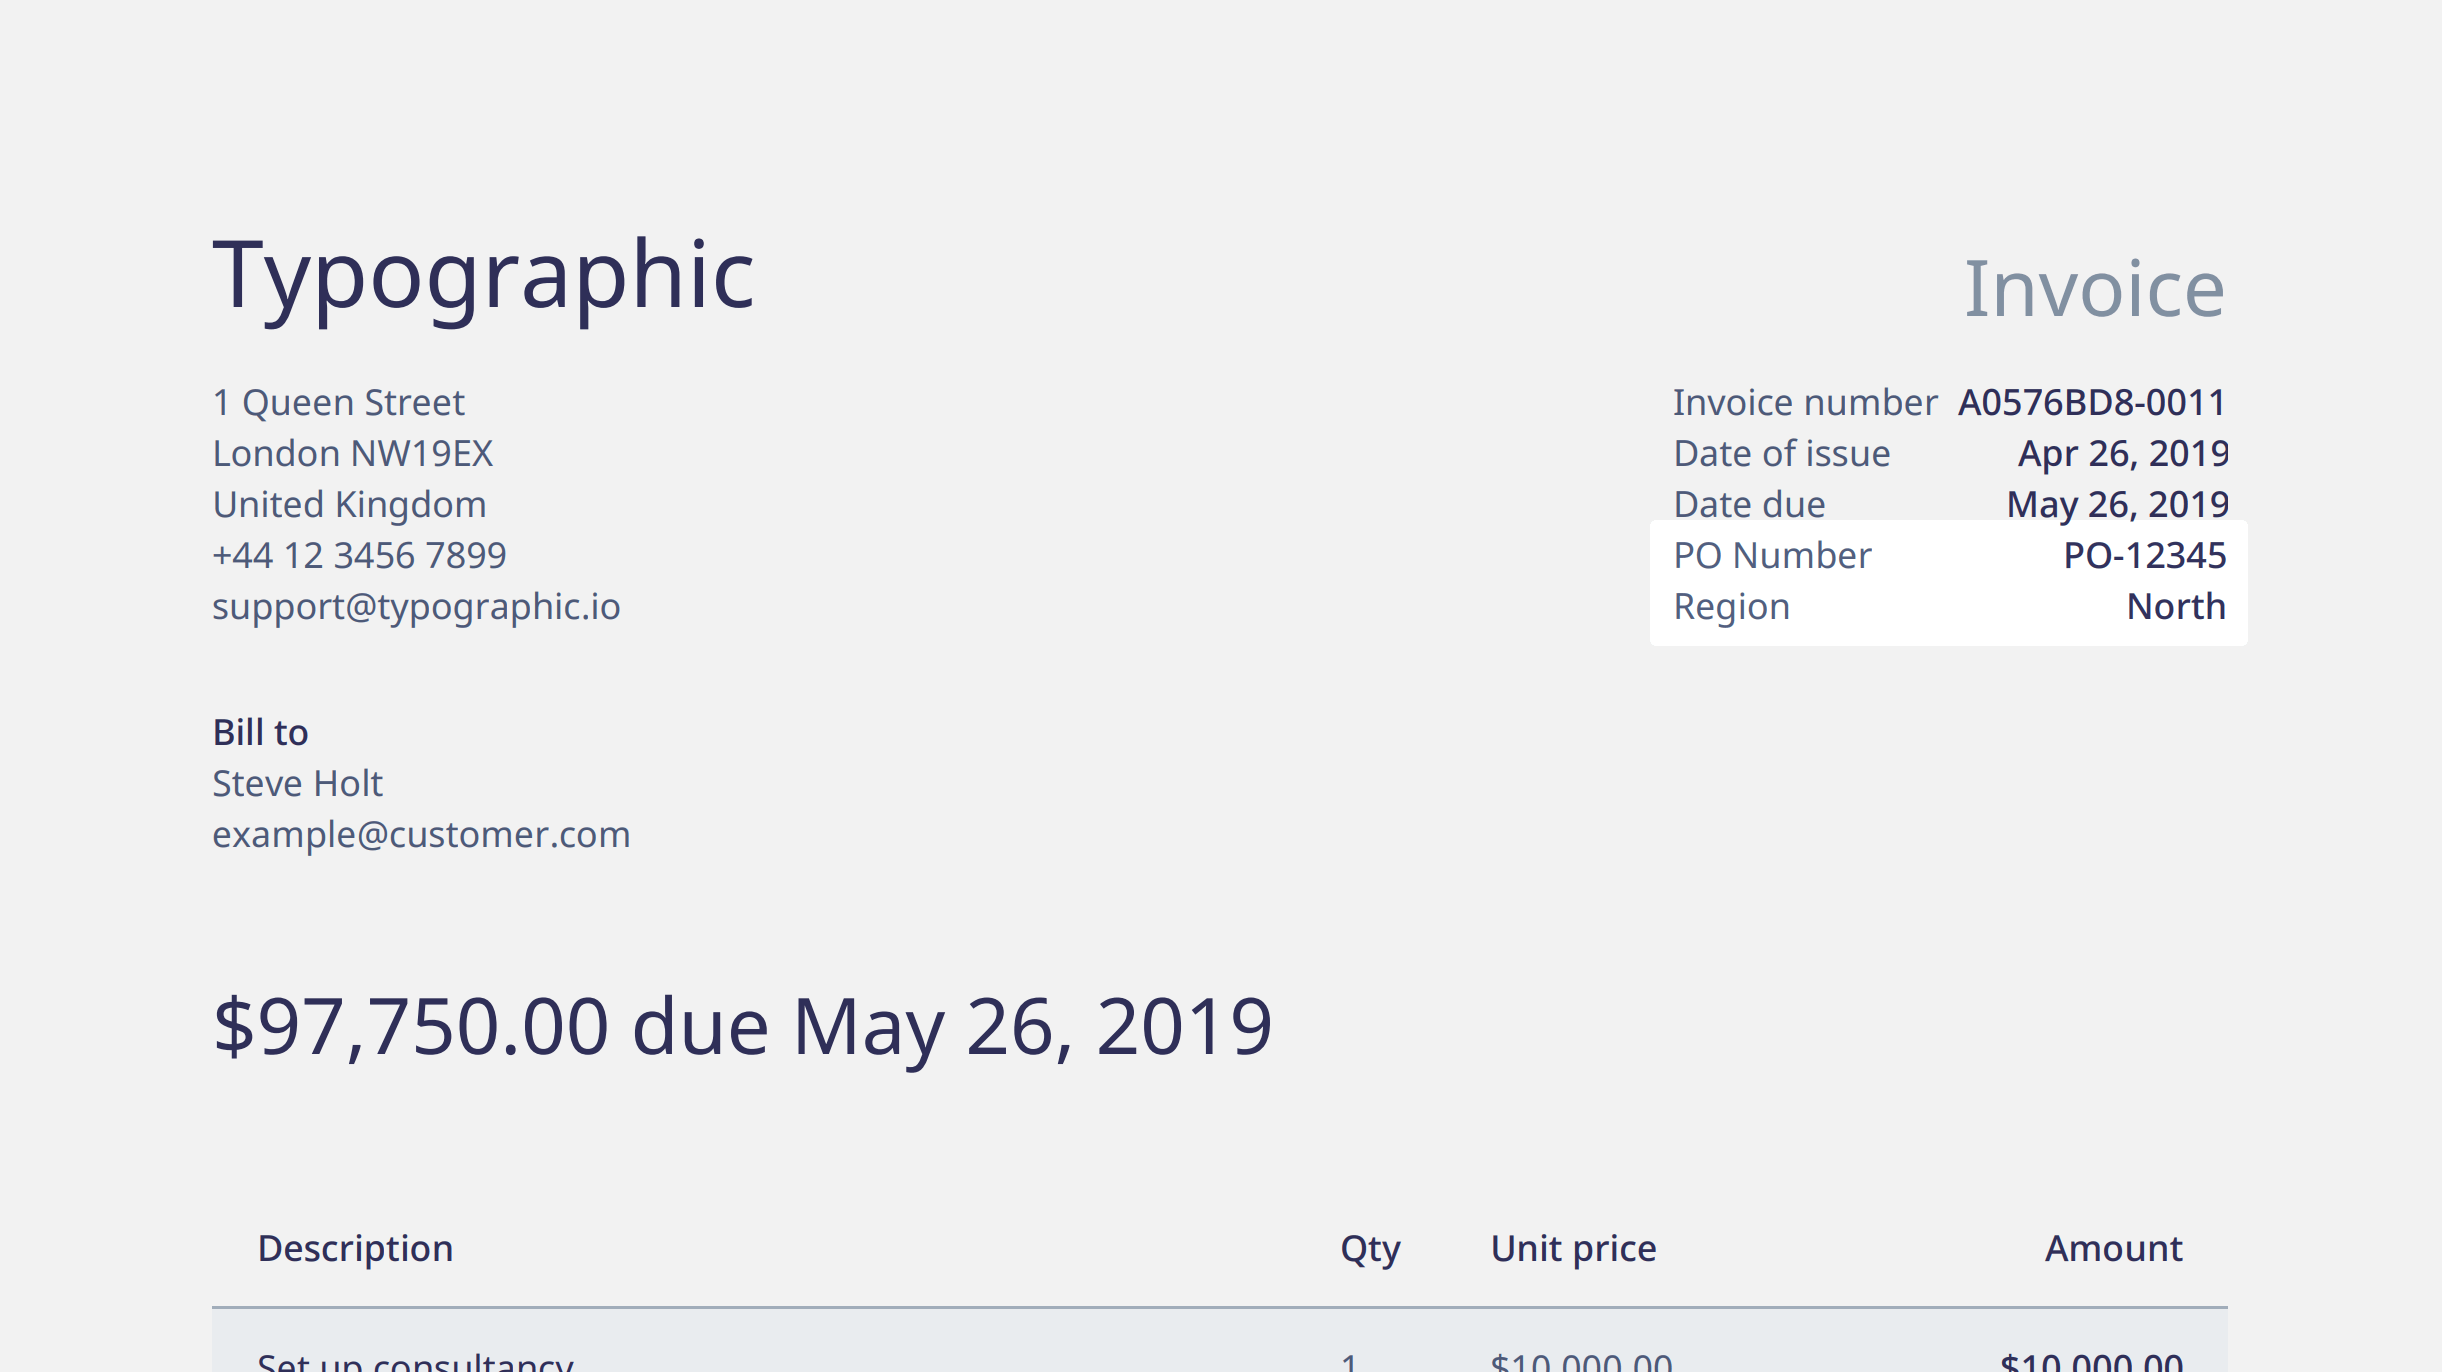Select the Region value North

[x=2176, y=606]
